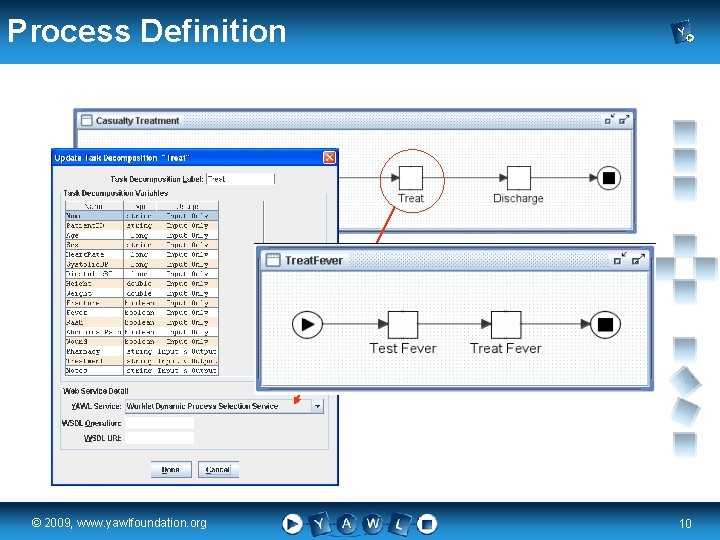720x540 pixels.
Task: Select the end condition in TreatFever net
Action: coord(605,324)
